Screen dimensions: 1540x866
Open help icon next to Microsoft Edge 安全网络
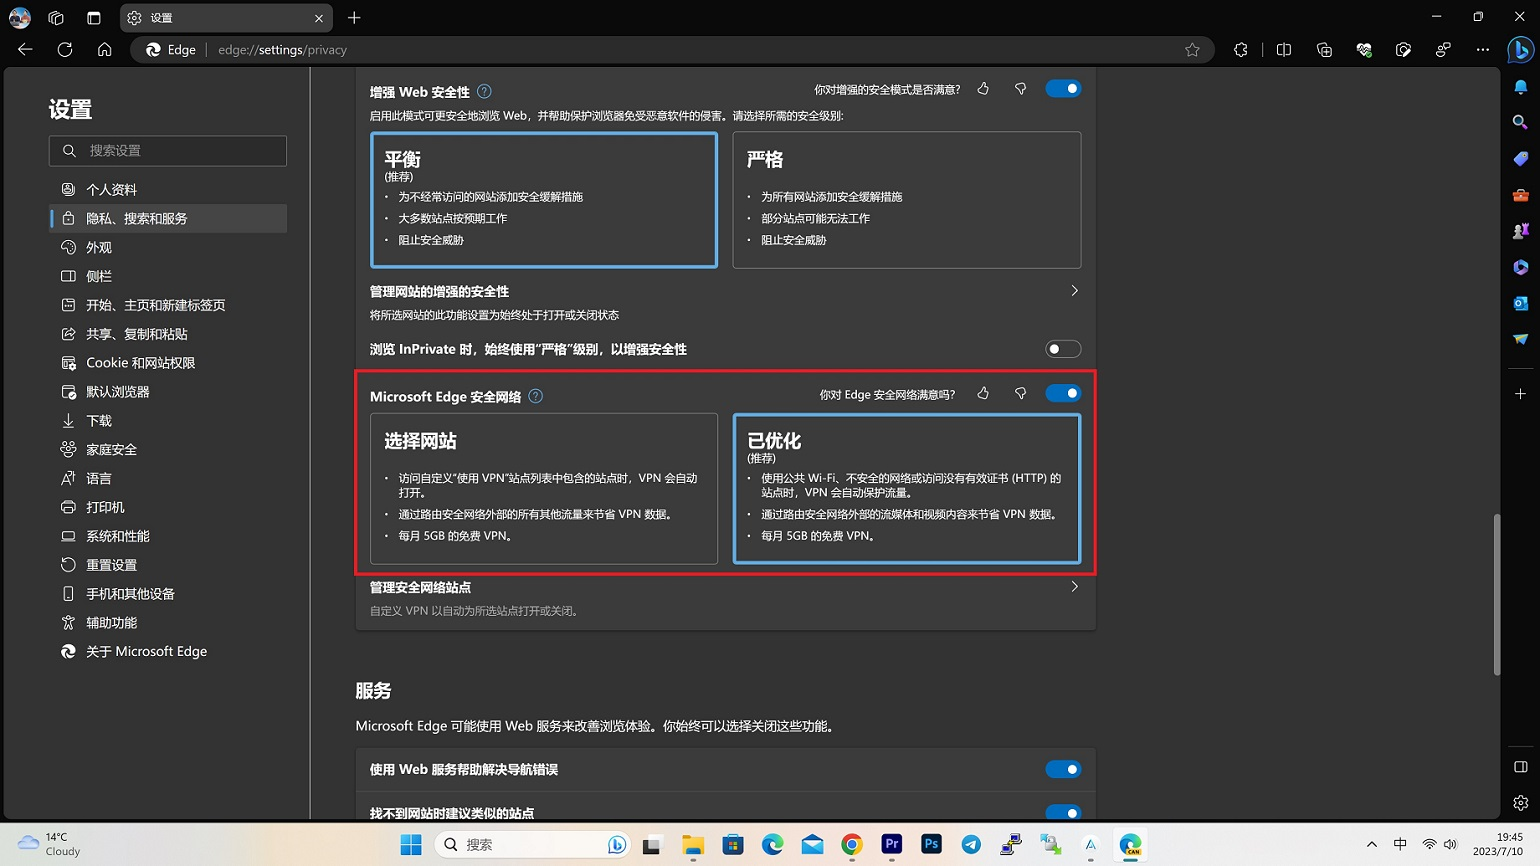click(536, 396)
